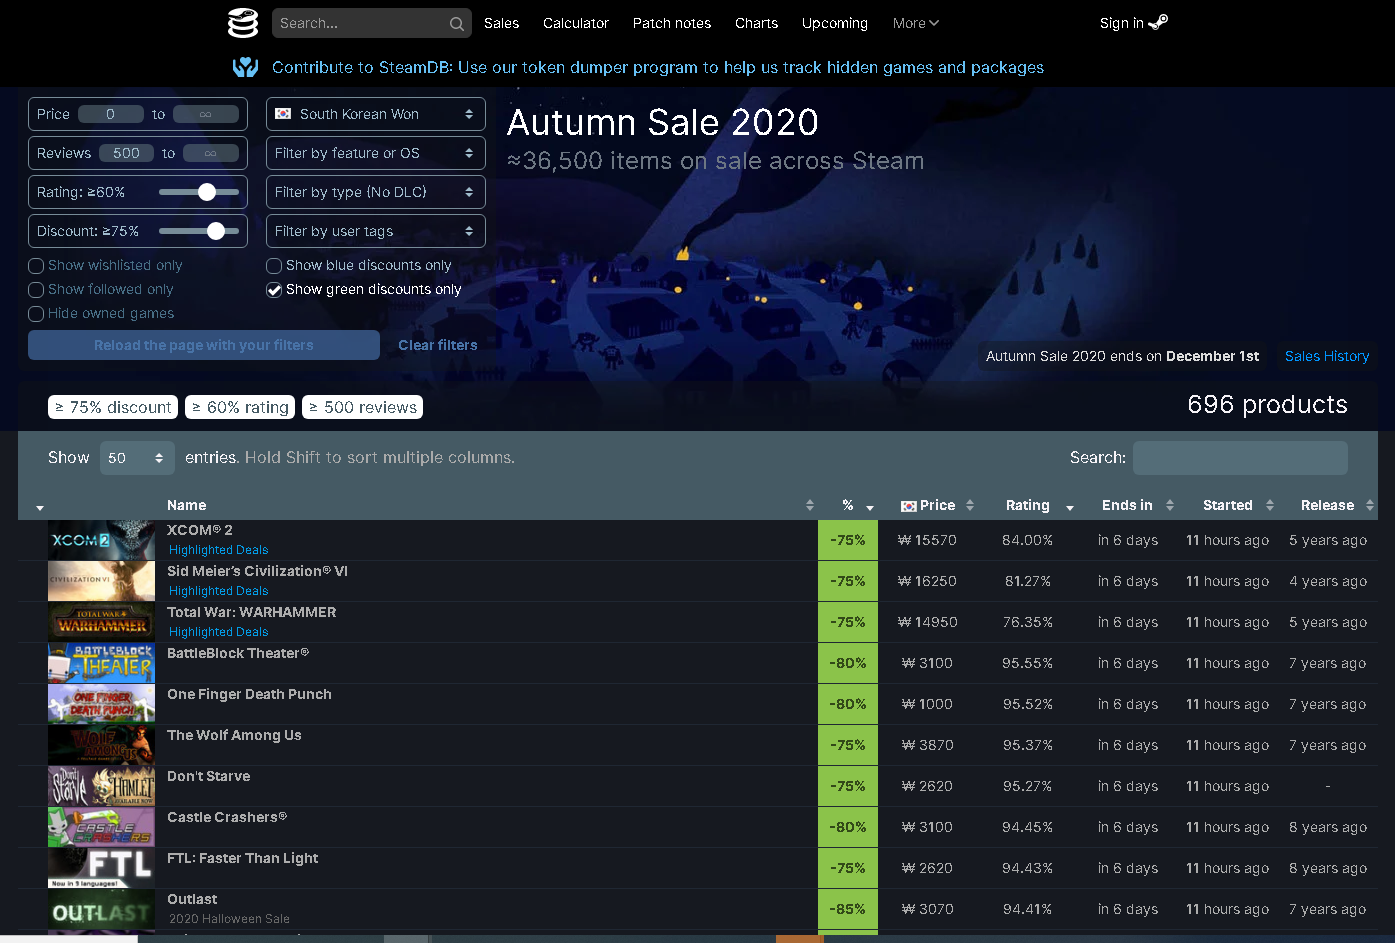
Task: Remove the 60% rating filter tag
Action: pos(240,407)
